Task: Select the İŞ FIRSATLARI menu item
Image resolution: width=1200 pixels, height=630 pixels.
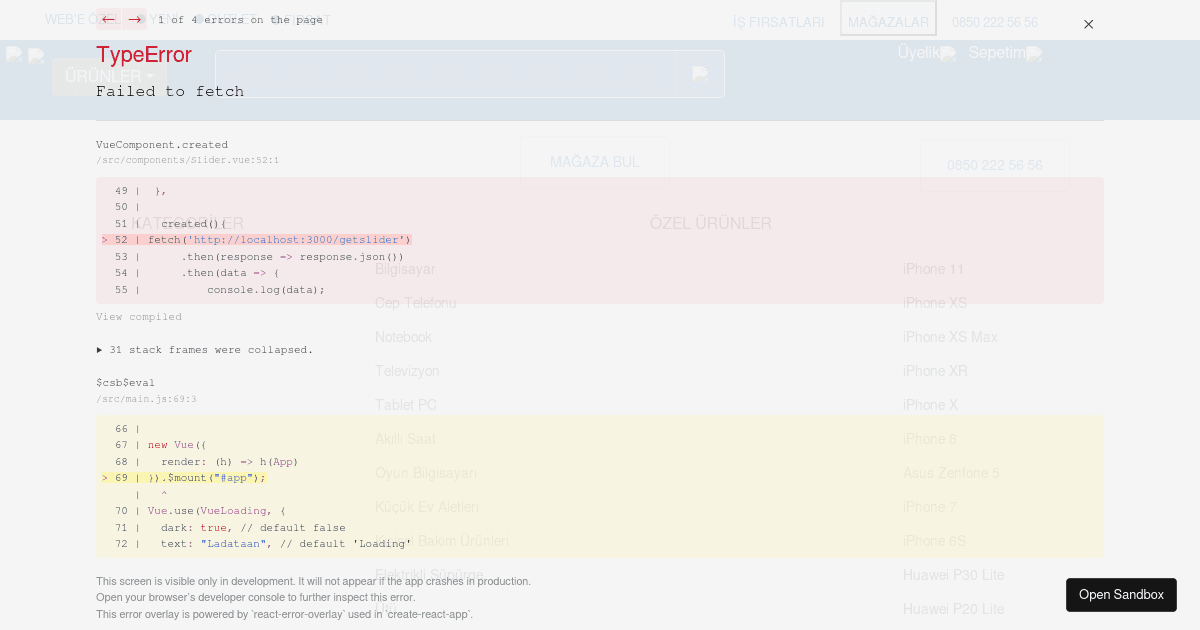Action: tap(778, 22)
